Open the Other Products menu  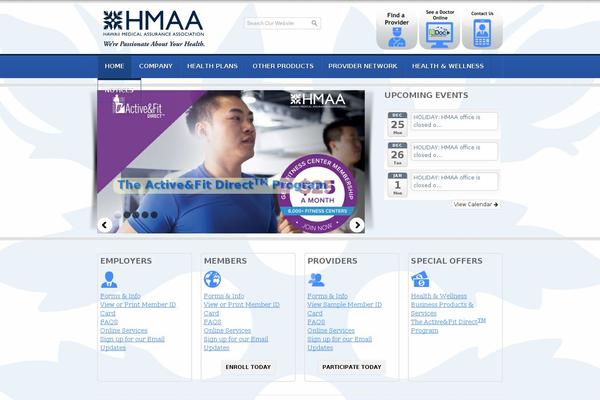coord(283,66)
